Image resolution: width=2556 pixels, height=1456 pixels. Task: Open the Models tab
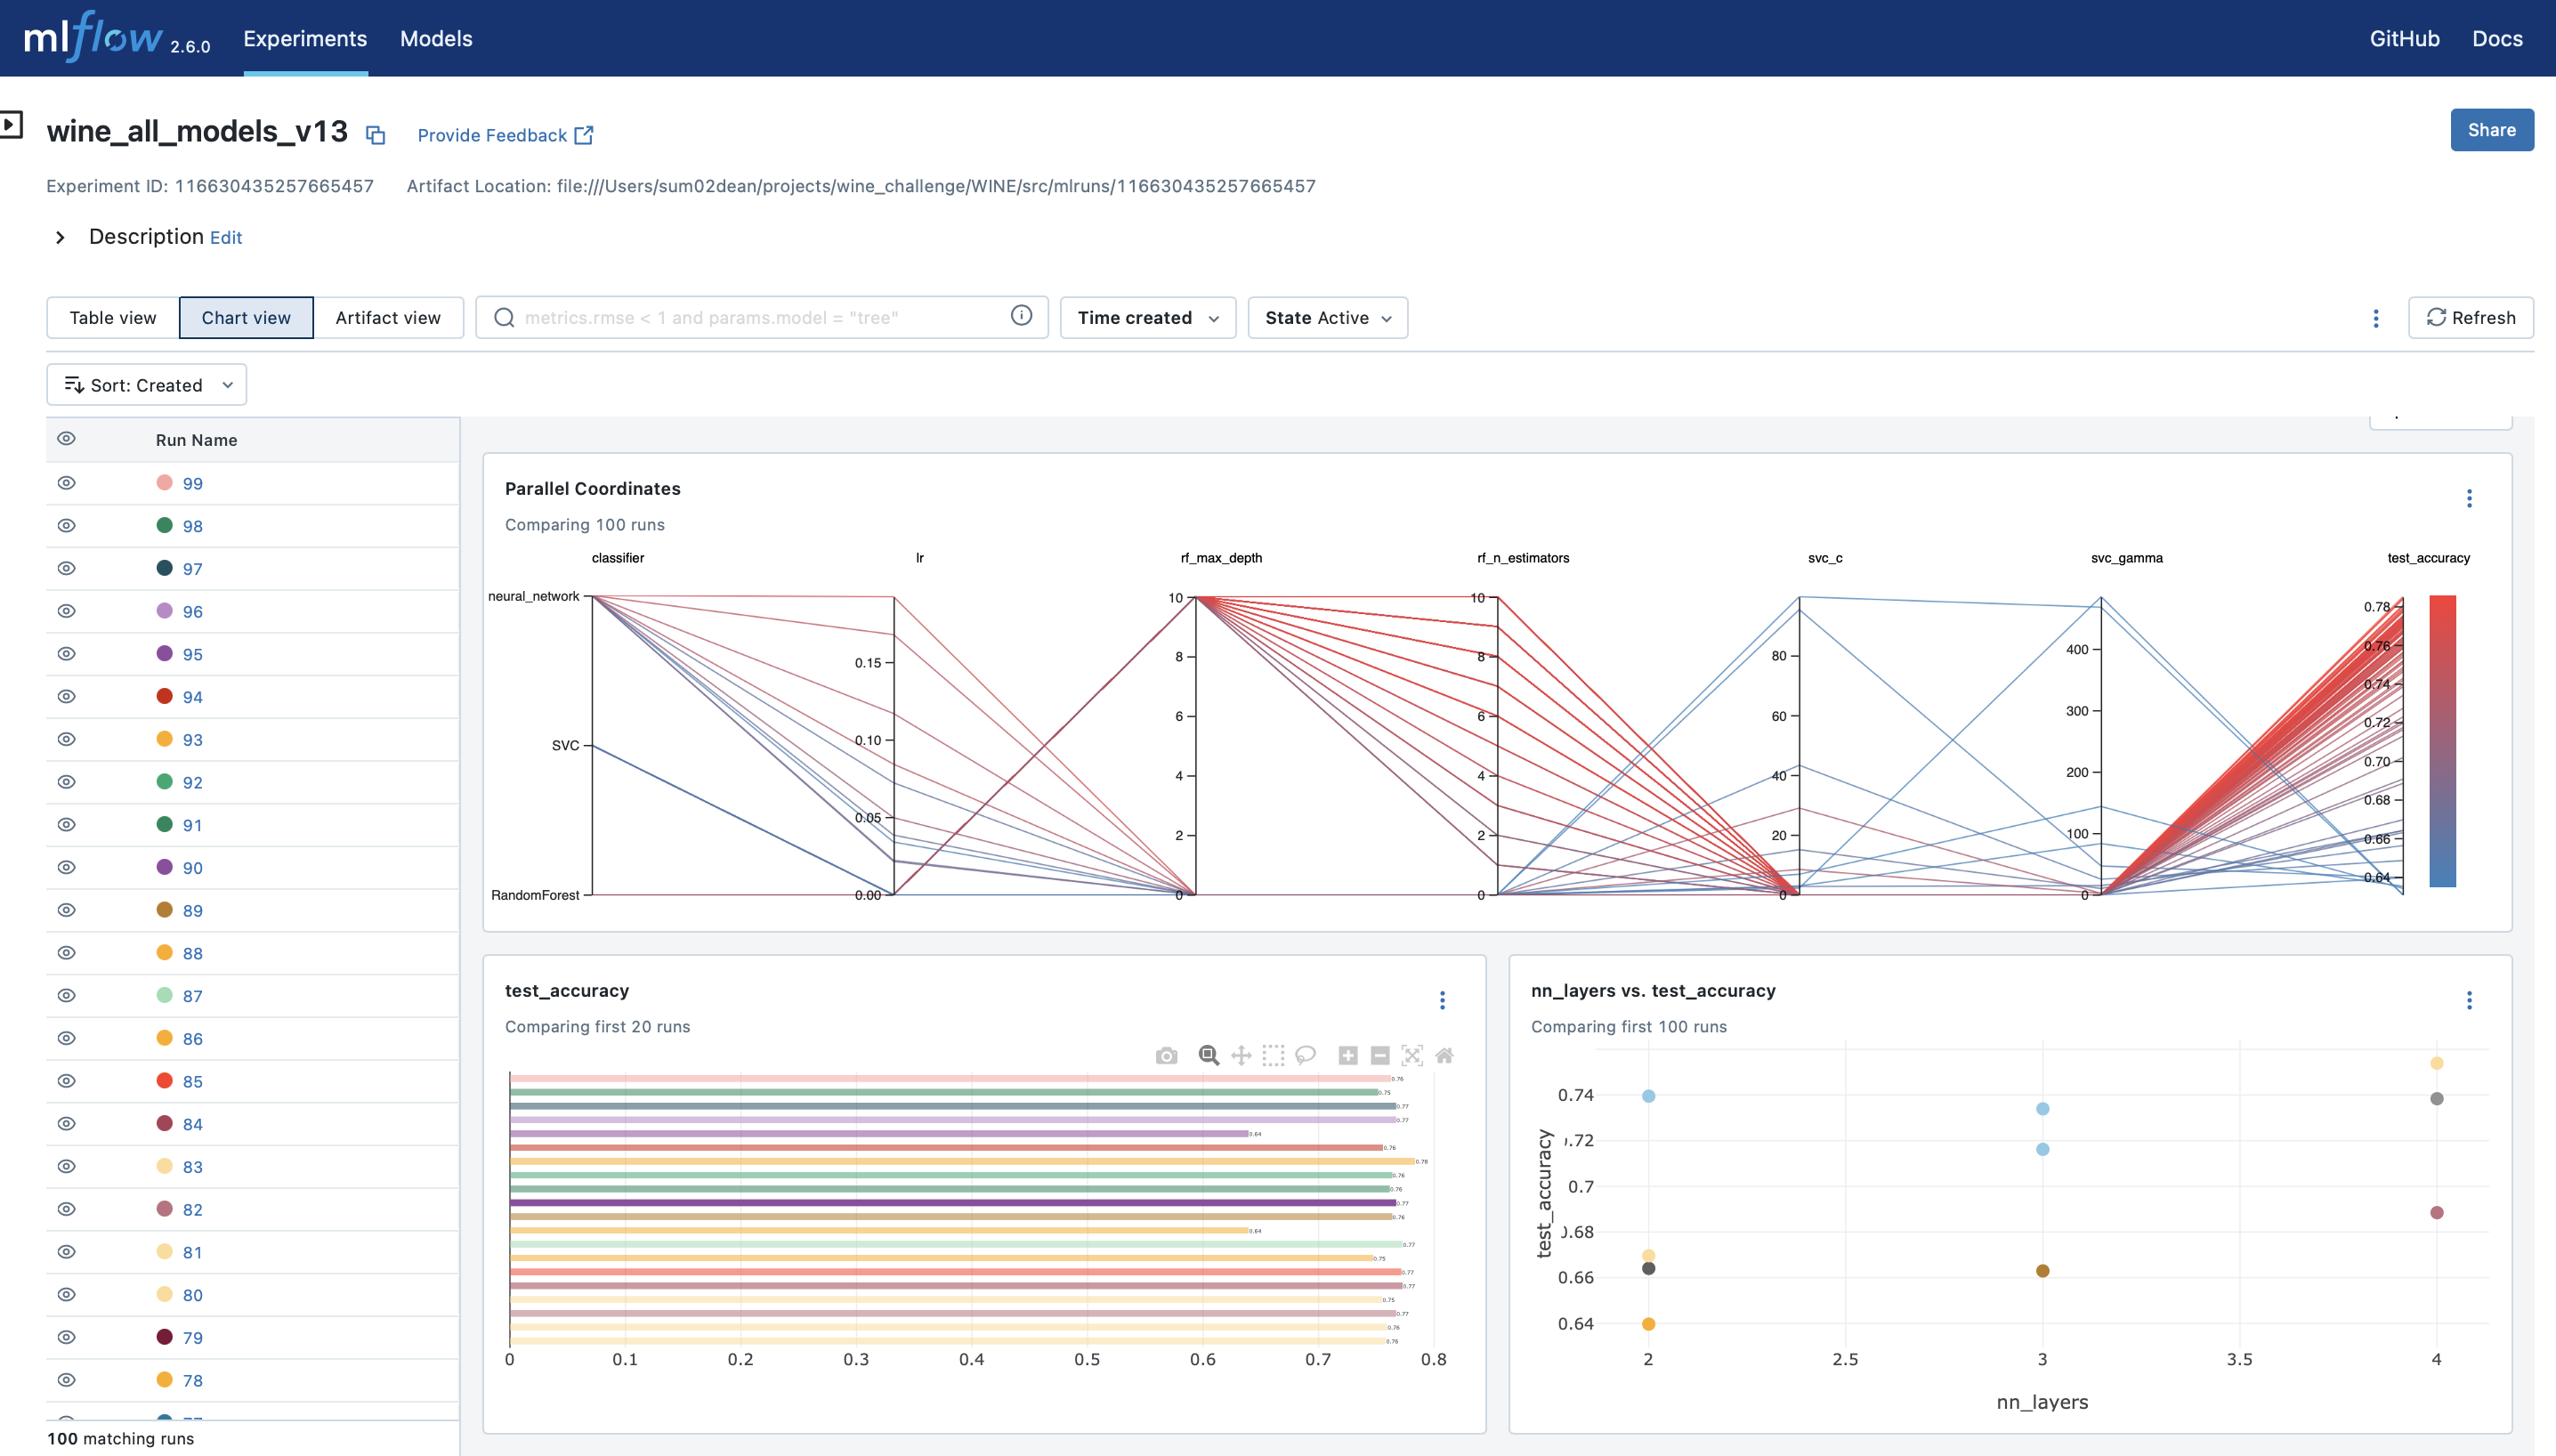[x=436, y=38]
